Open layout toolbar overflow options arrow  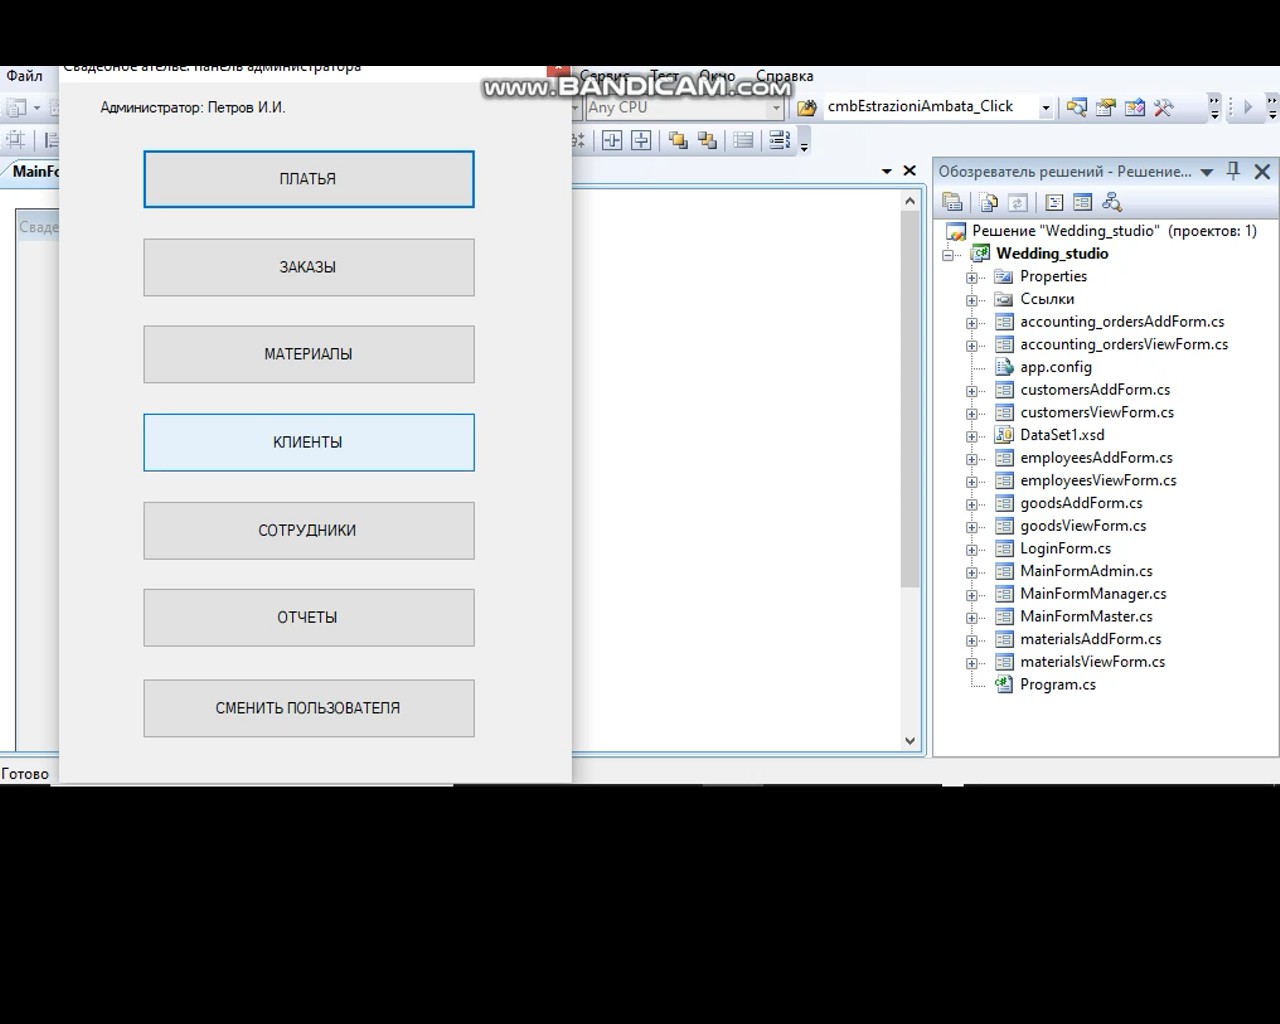coord(803,143)
